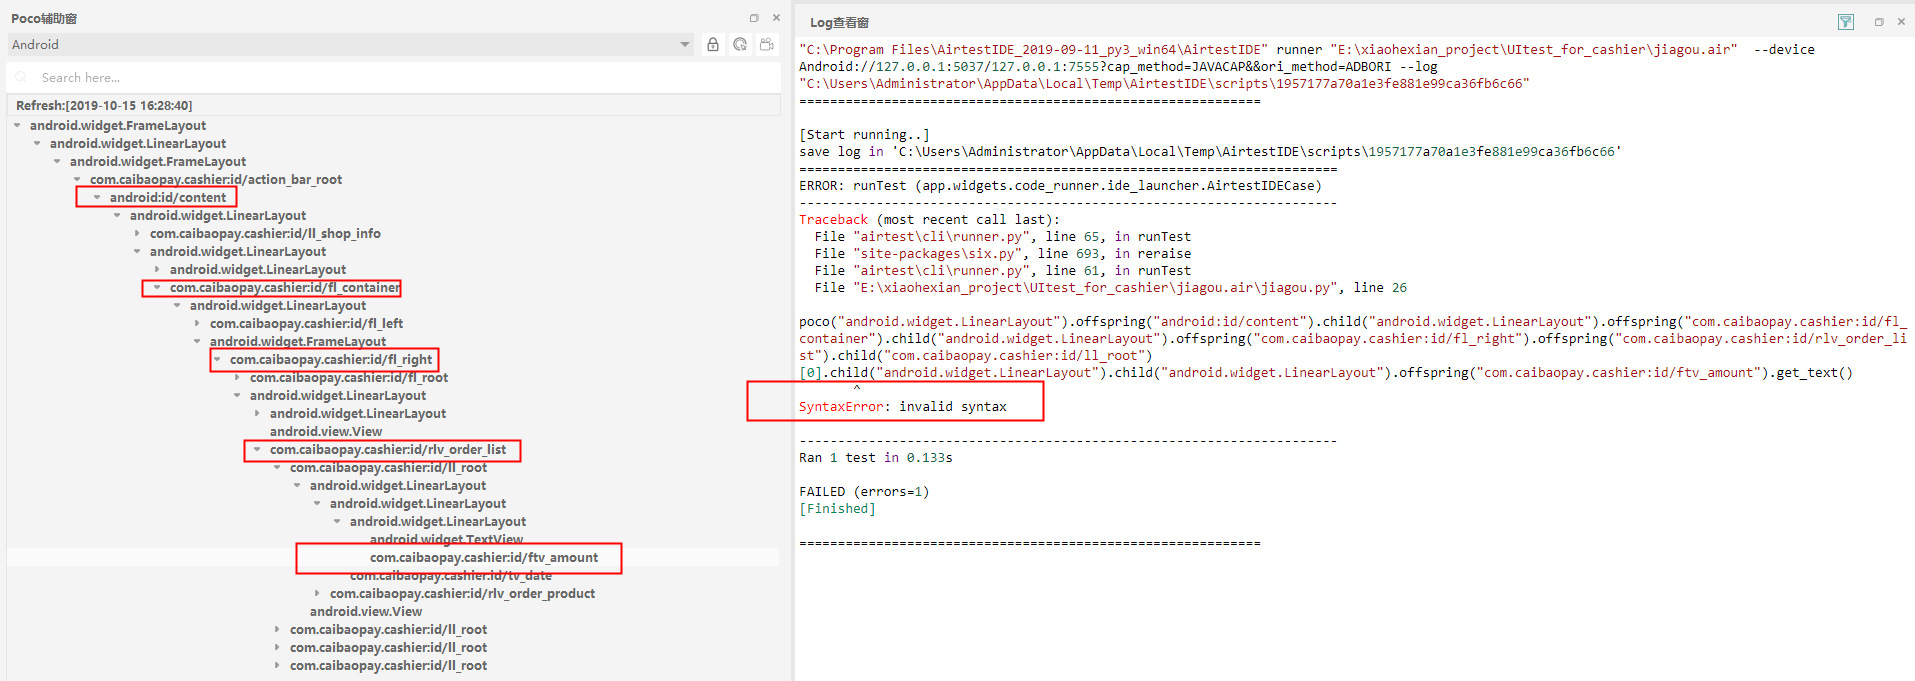Expand the fl_left node arrow

pyautogui.click(x=197, y=323)
